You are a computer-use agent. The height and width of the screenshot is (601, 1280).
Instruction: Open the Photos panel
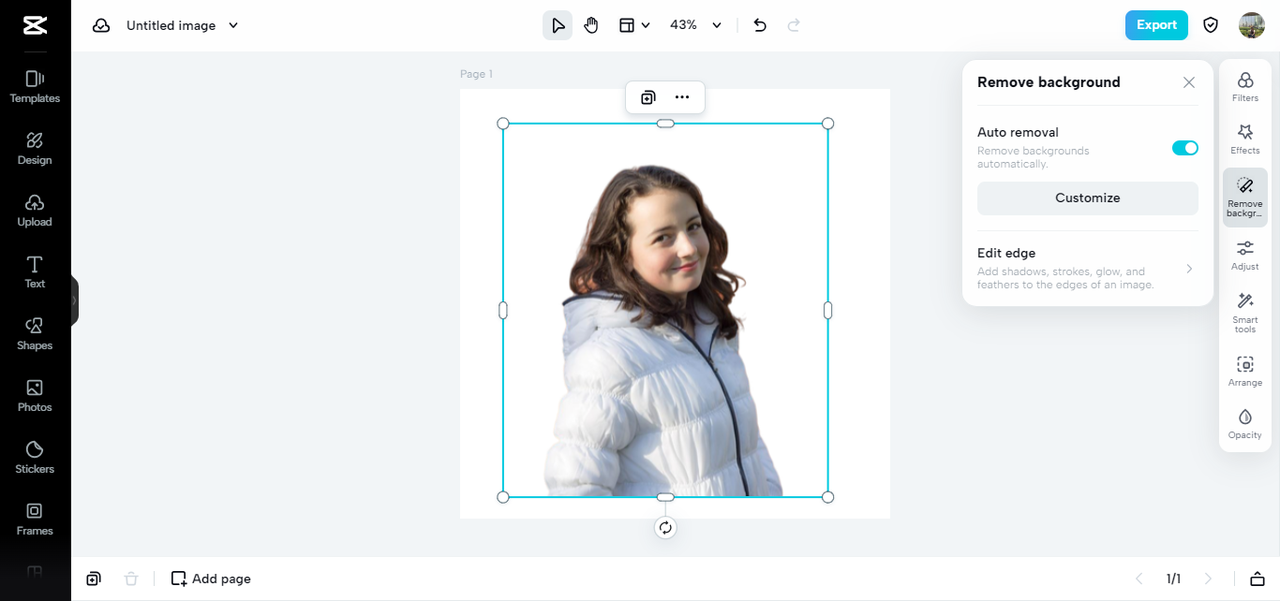pos(35,396)
